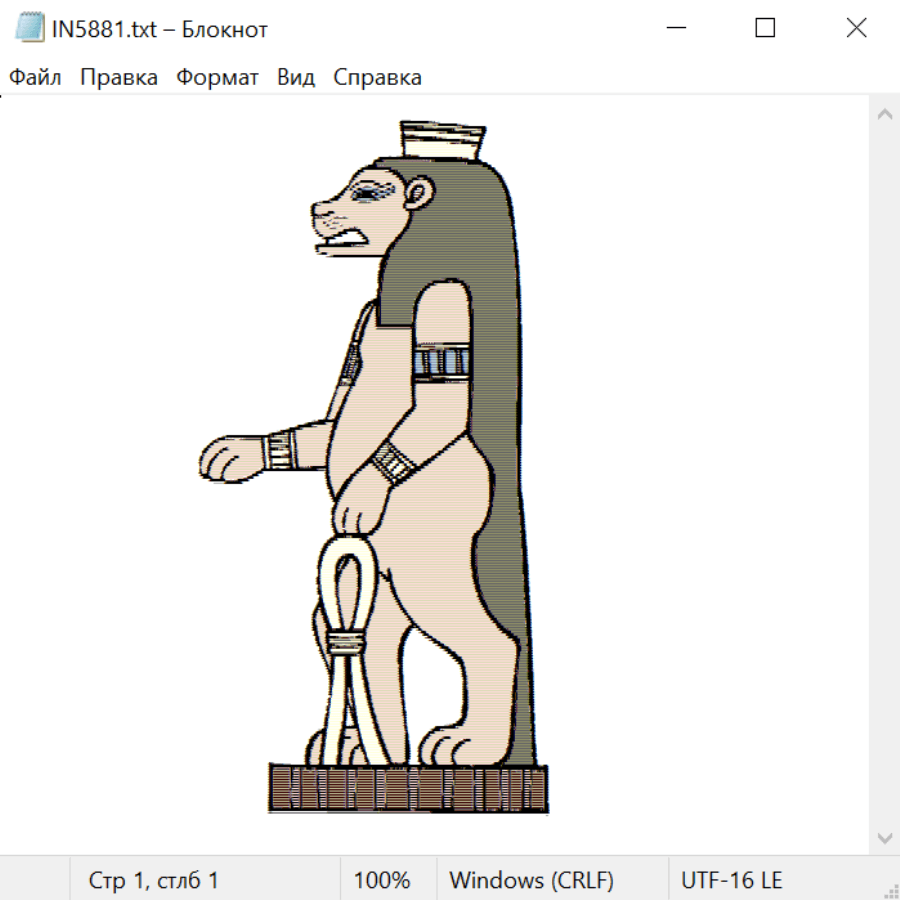The height and width of the screenshot is (900, 900).
Task: Click the Windows (CRLF) status field
Action: (531, 880)
